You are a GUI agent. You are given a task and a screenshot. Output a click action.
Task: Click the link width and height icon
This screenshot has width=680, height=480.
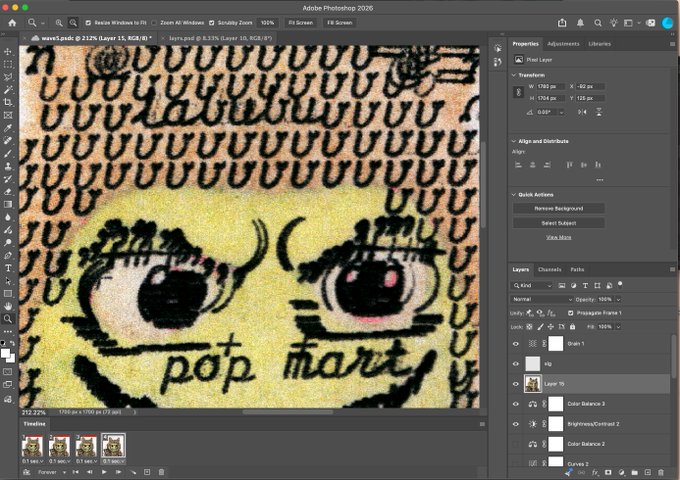518,92
